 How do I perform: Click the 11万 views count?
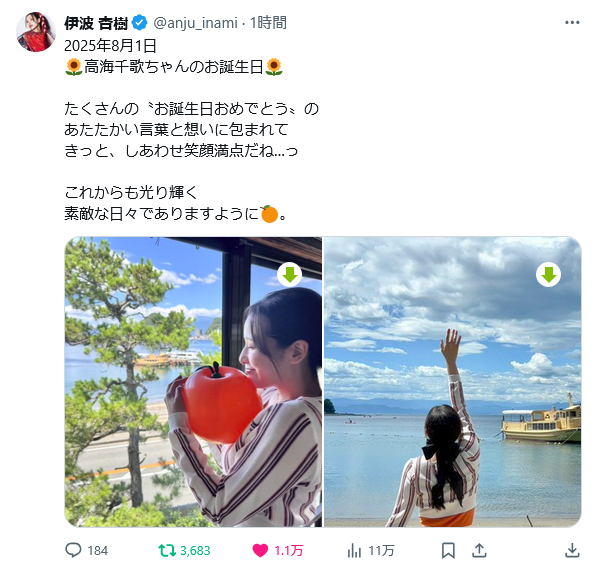pyautogui.click(x=381, y=551)
